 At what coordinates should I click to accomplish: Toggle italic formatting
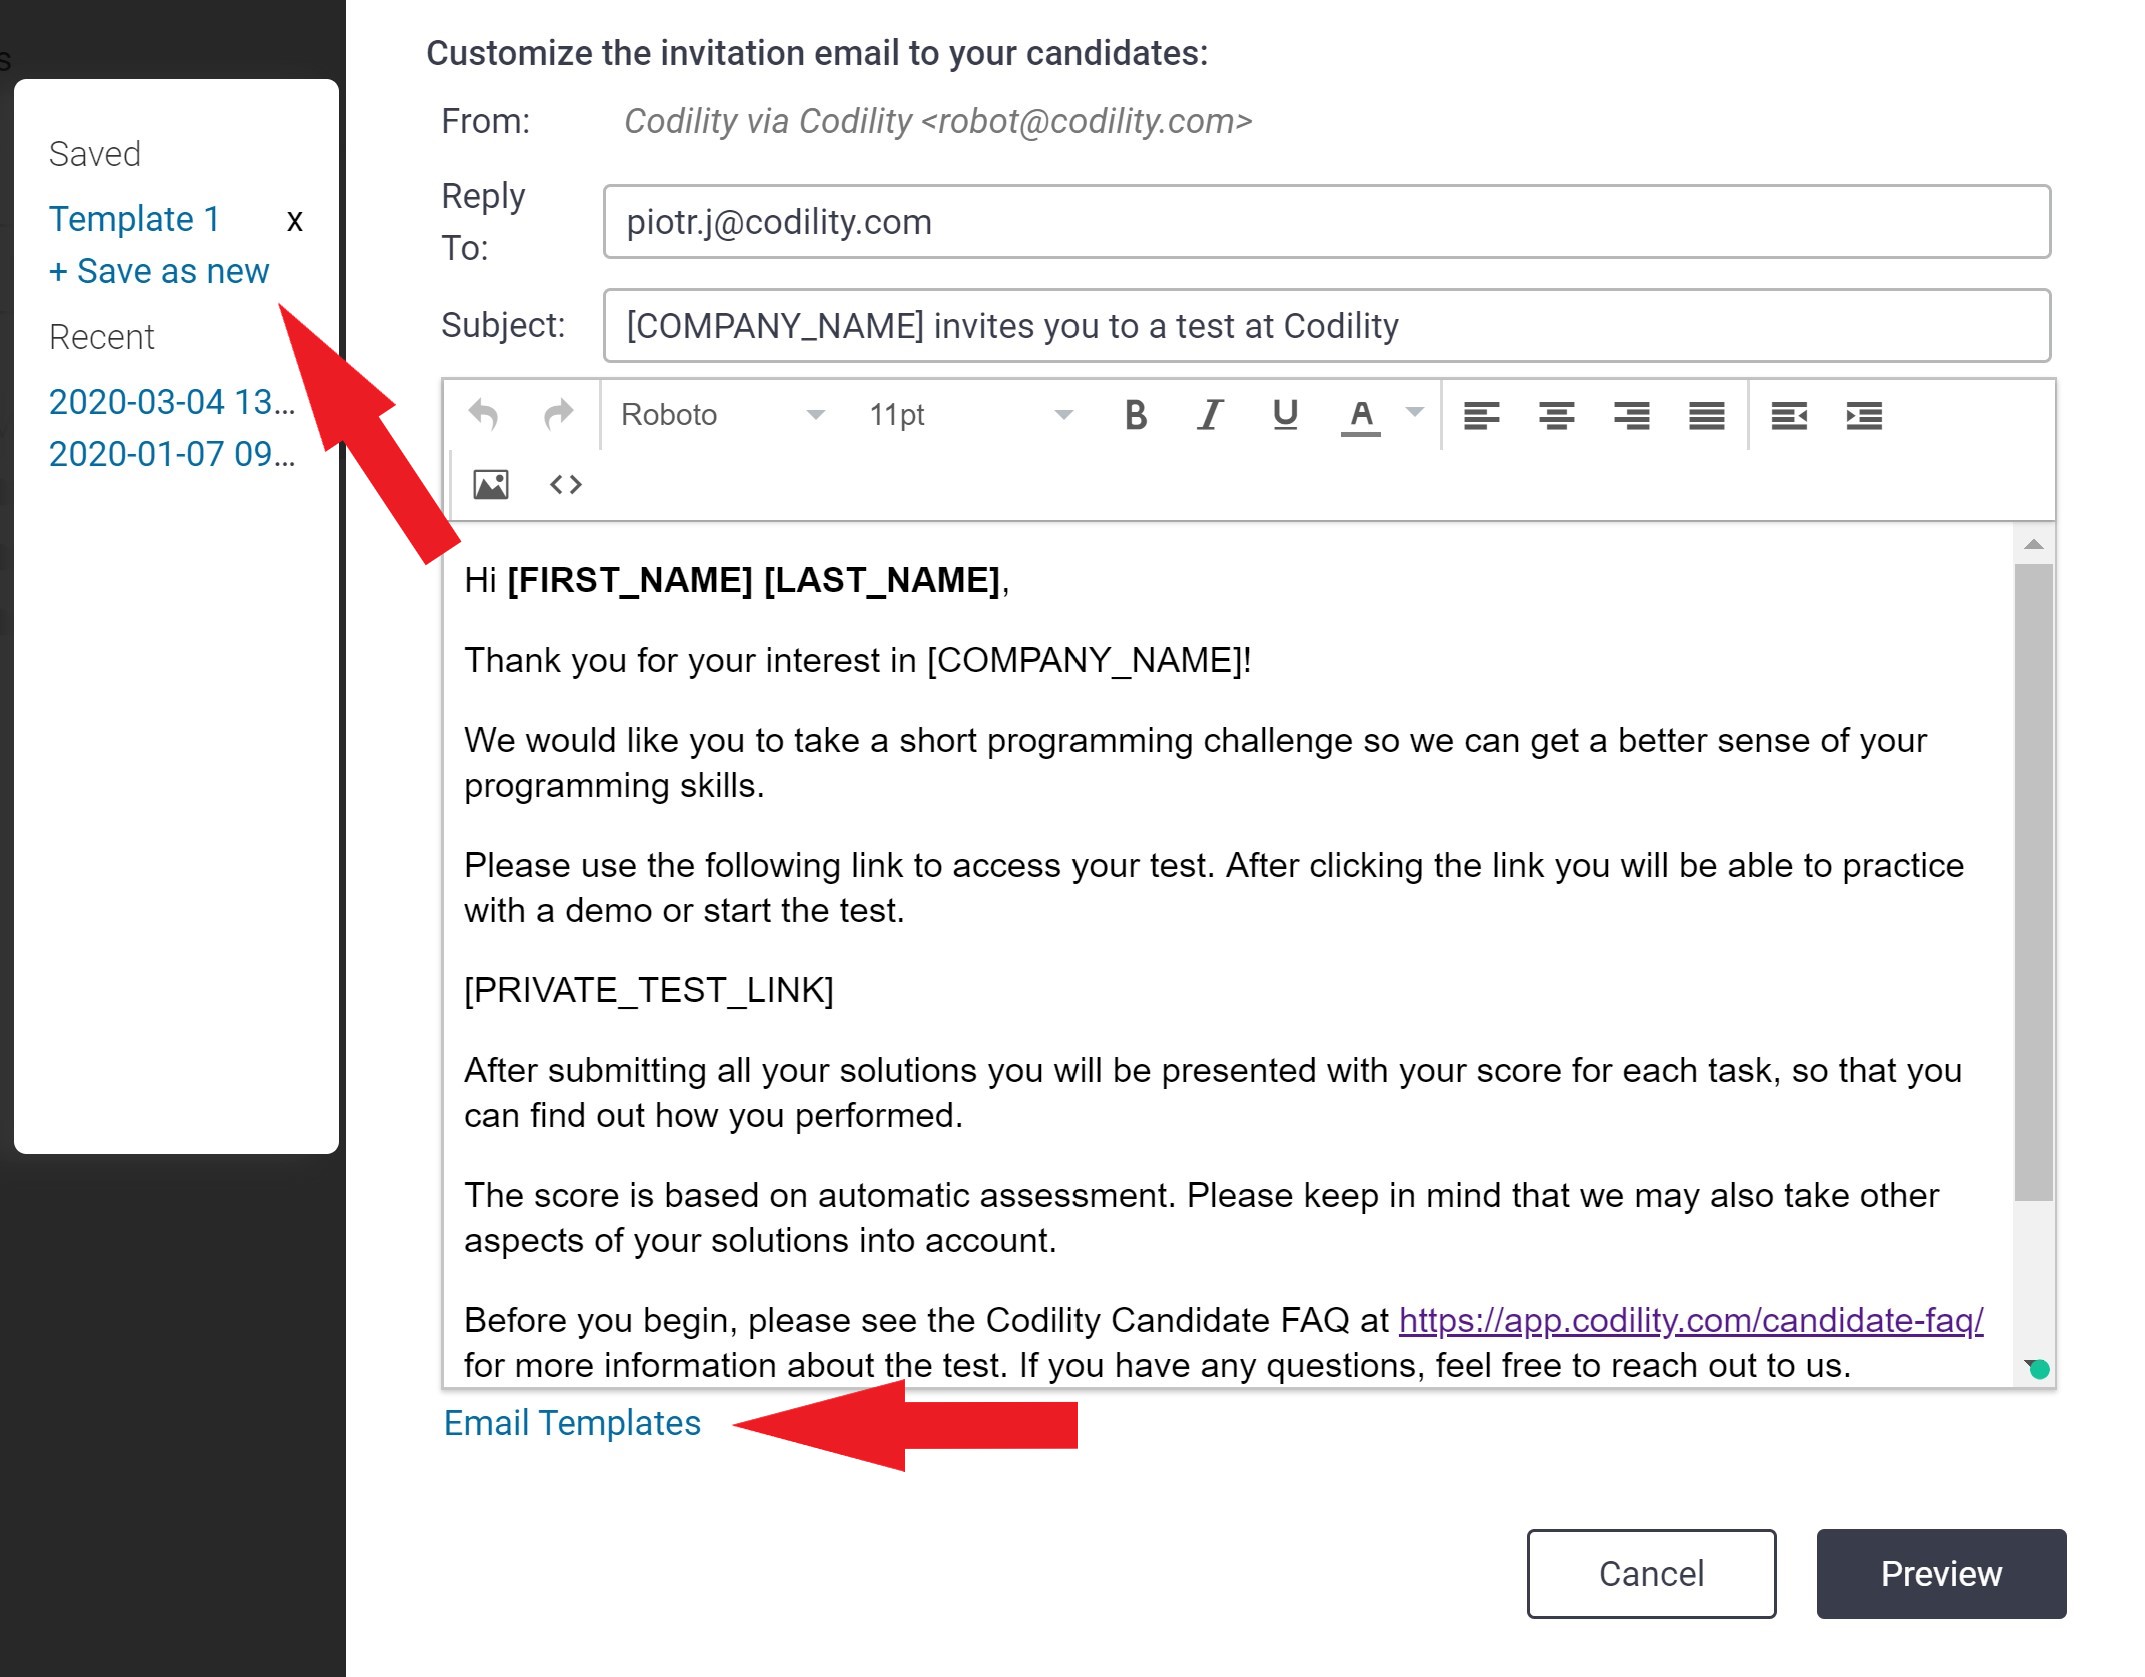[1210, 415]
